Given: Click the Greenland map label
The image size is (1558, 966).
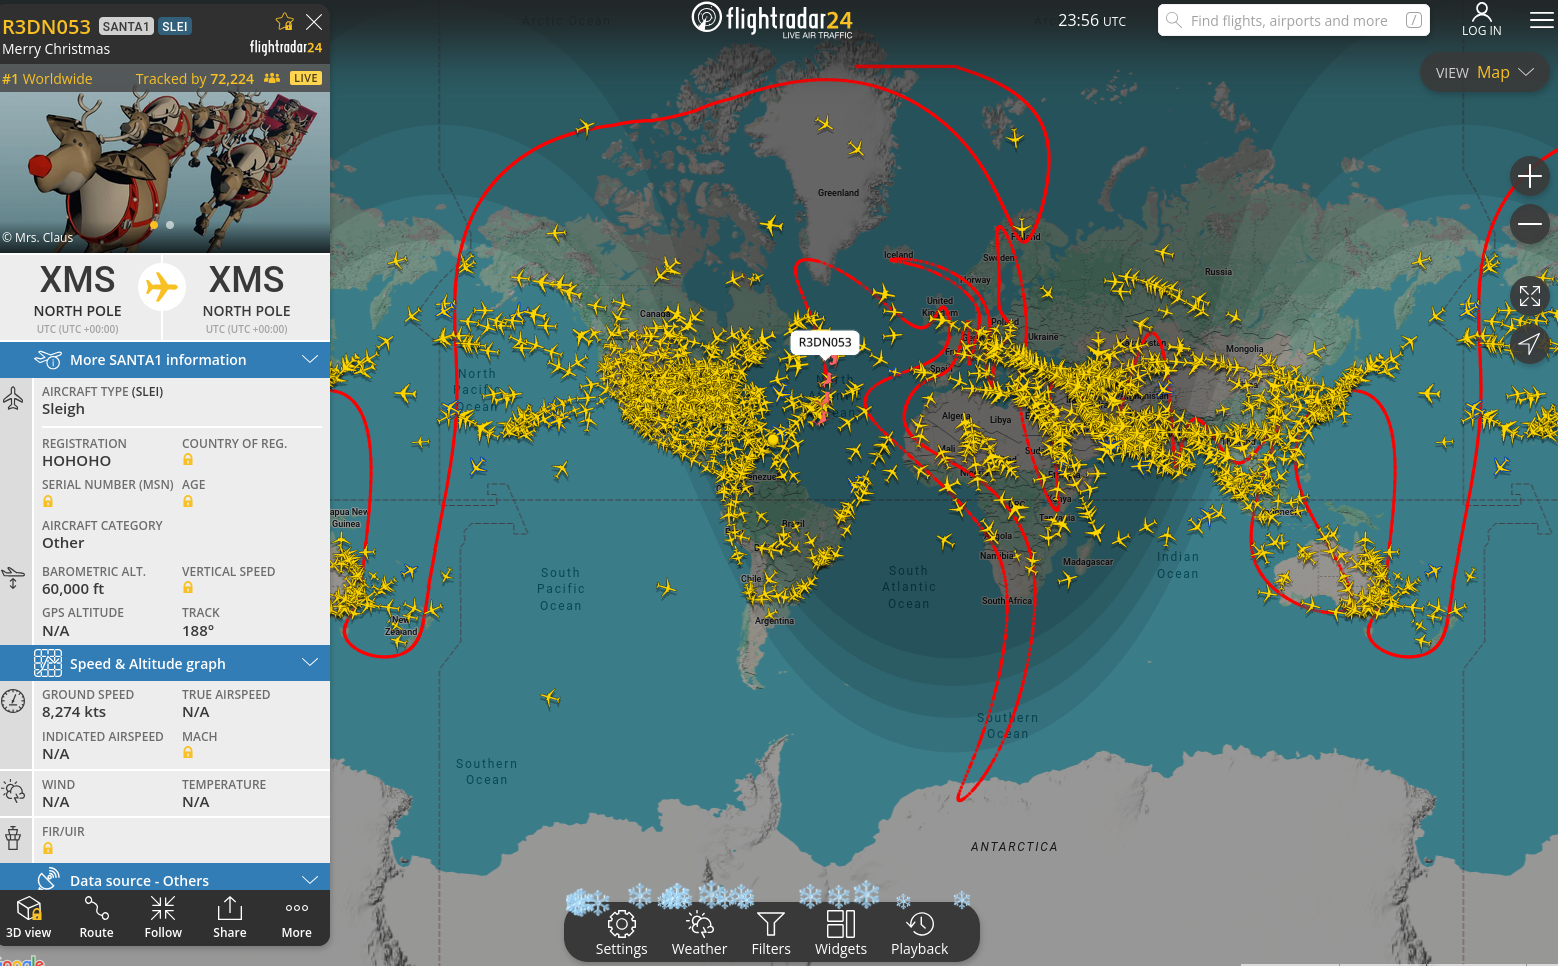Looking at the screenshot, I should (x=838, y=193).
